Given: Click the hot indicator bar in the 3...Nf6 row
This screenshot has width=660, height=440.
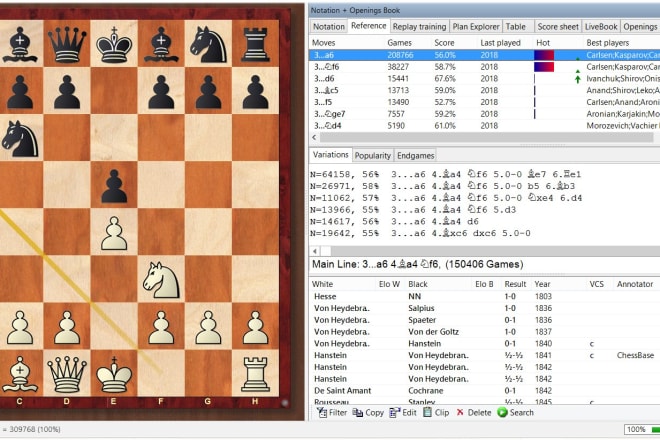Looking at the screenshot, I should coord(544,67).
